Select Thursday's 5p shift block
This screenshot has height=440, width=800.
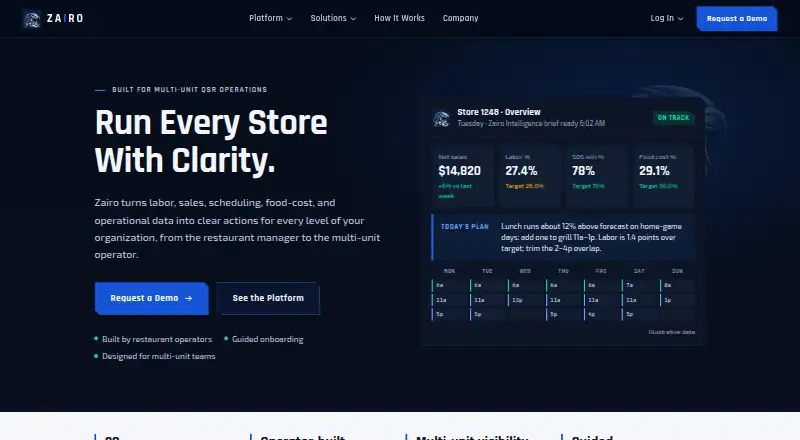[x=564, y=314]
